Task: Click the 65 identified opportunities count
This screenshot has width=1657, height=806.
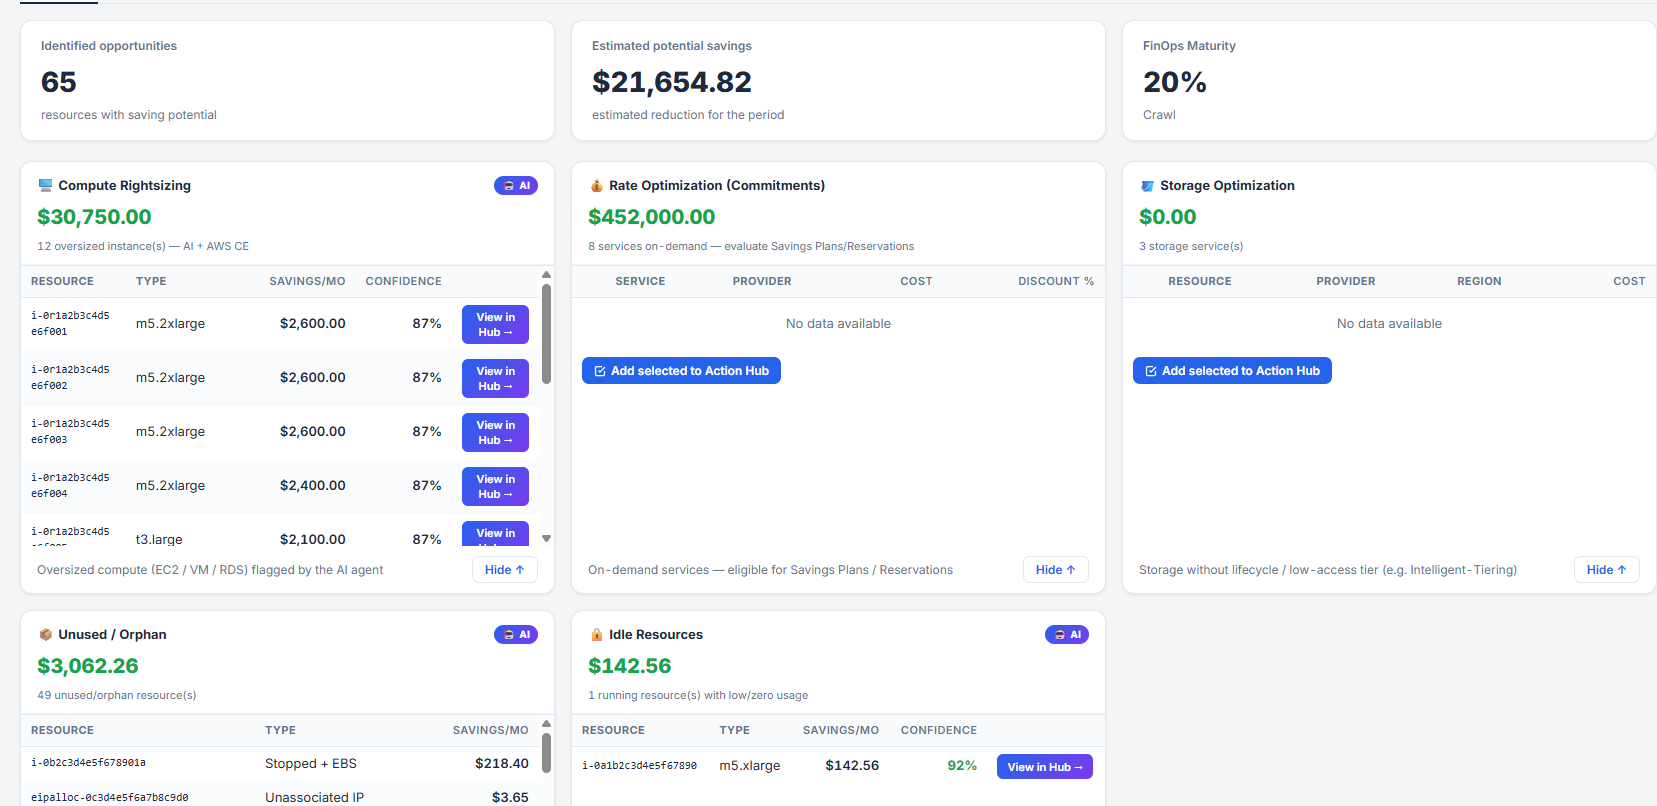Action: (x=59, y=81)
